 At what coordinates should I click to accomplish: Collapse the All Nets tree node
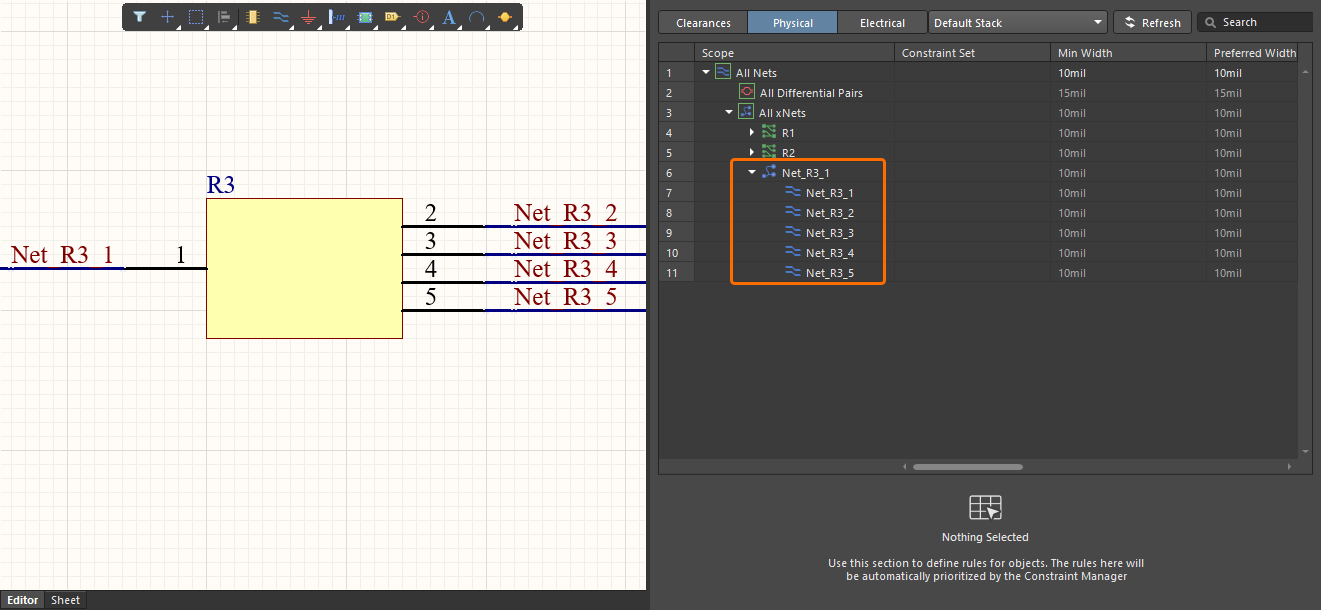[x=707, y=72]
